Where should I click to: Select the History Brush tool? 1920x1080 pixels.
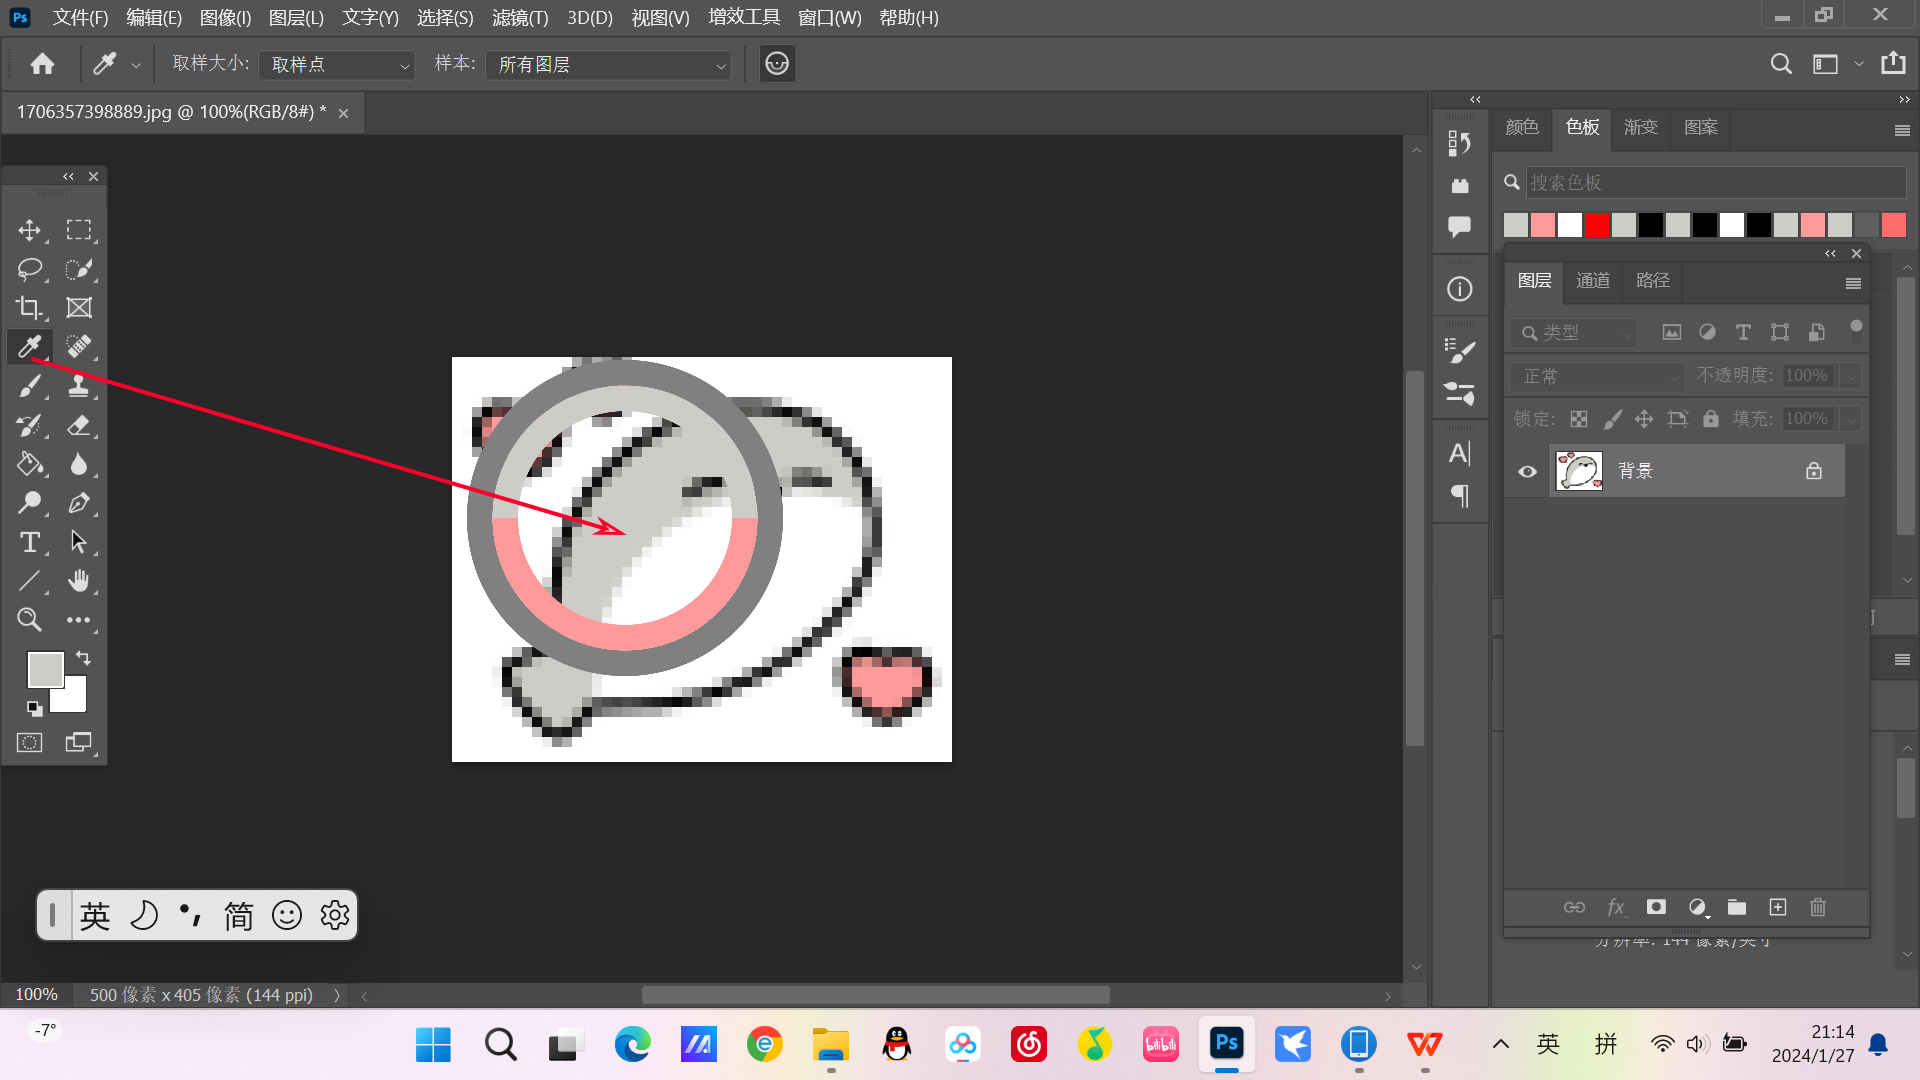point(30,425)
